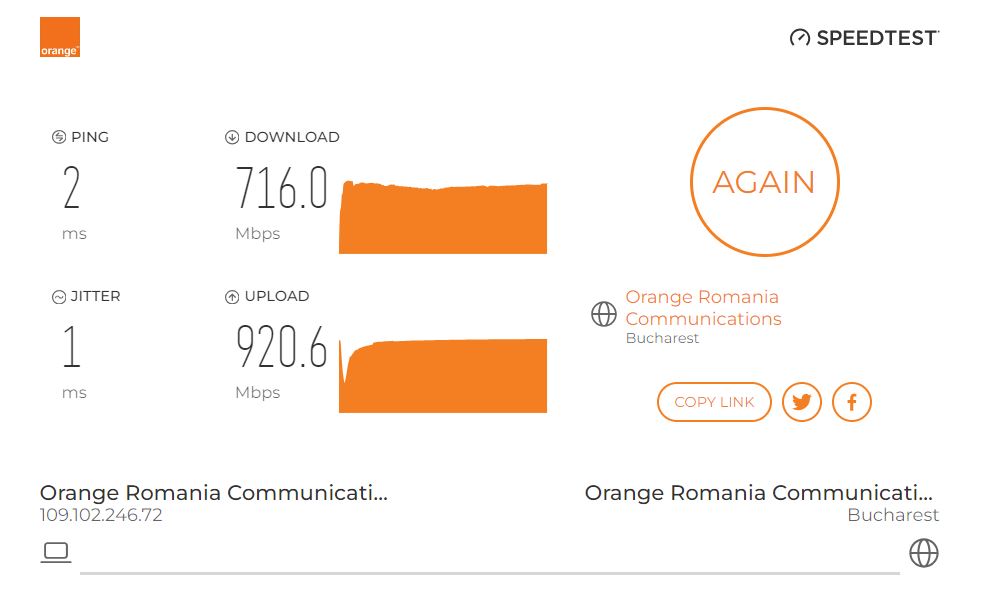This screenshot has height=612, width=1005.
Task: Click the COPY LINK button
Action: (x=714, y=402)
